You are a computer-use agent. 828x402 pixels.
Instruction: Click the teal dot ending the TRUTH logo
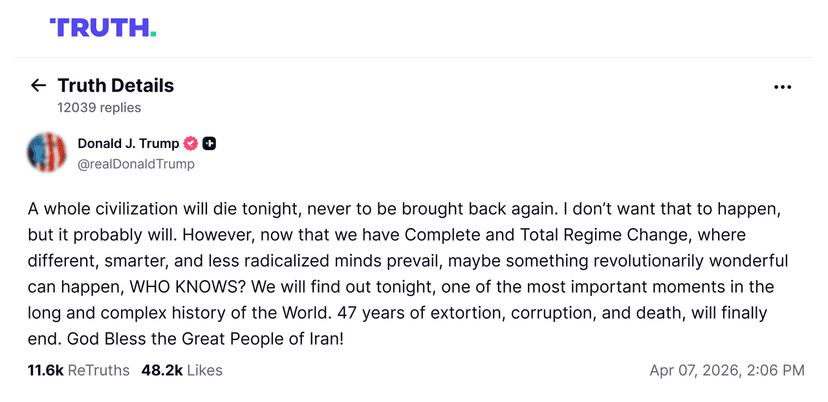click(153, 34)
